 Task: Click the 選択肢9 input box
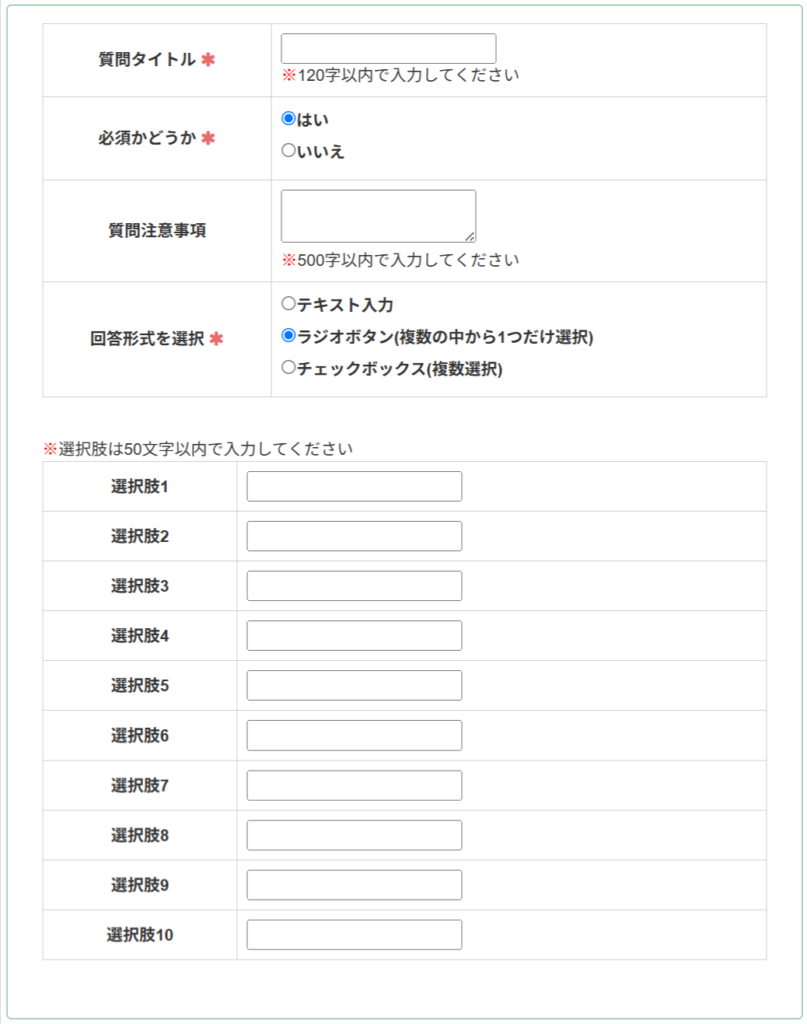click(x=355, y=885)
